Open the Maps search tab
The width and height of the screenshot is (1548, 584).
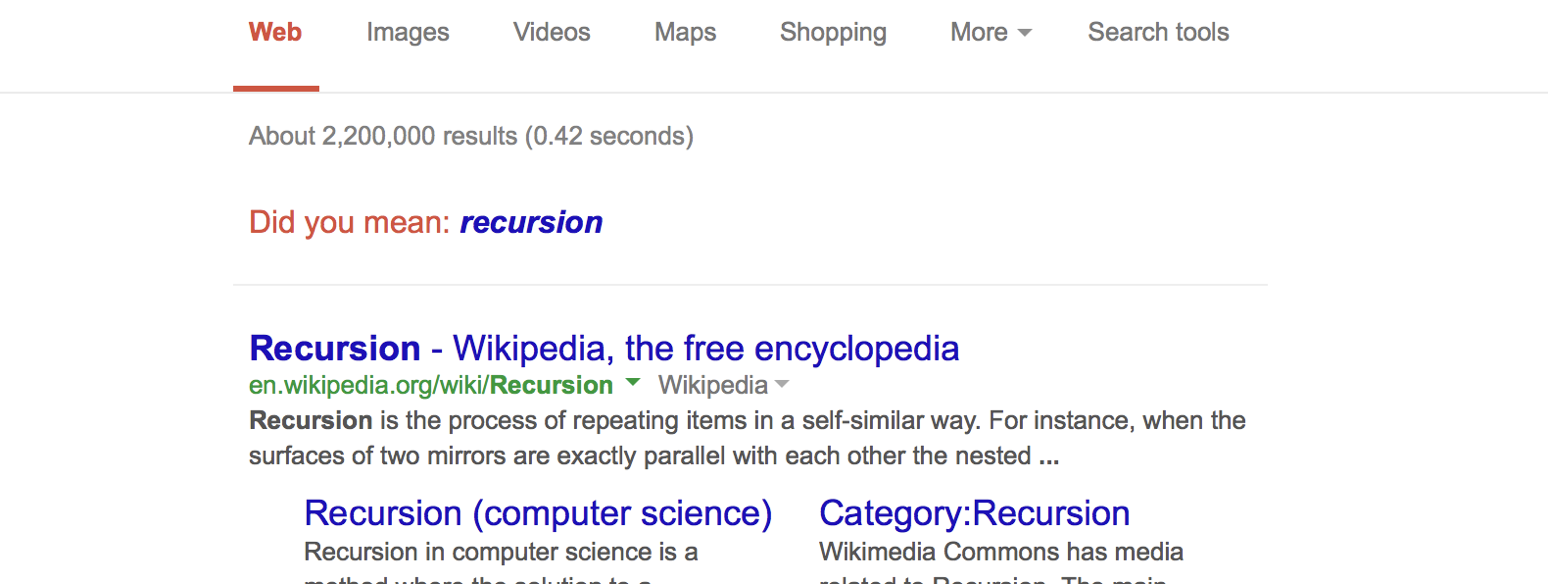tap(684, 32)
